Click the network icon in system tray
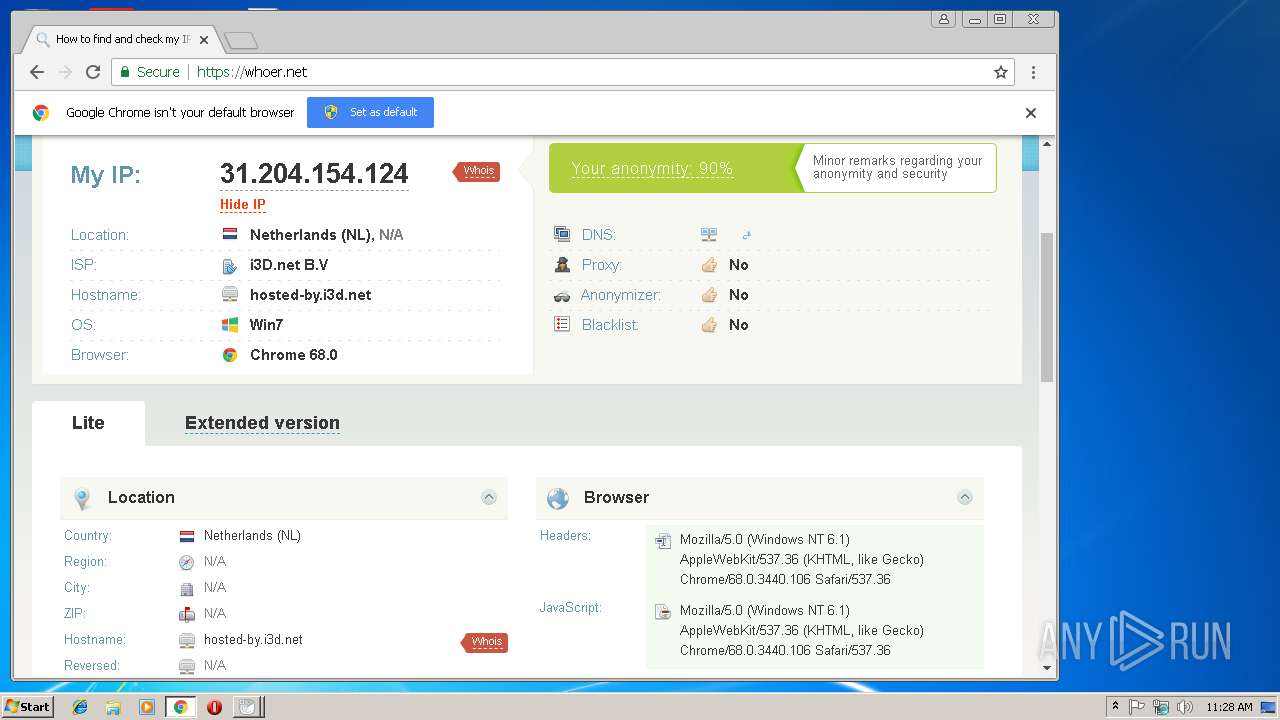 1161,707
